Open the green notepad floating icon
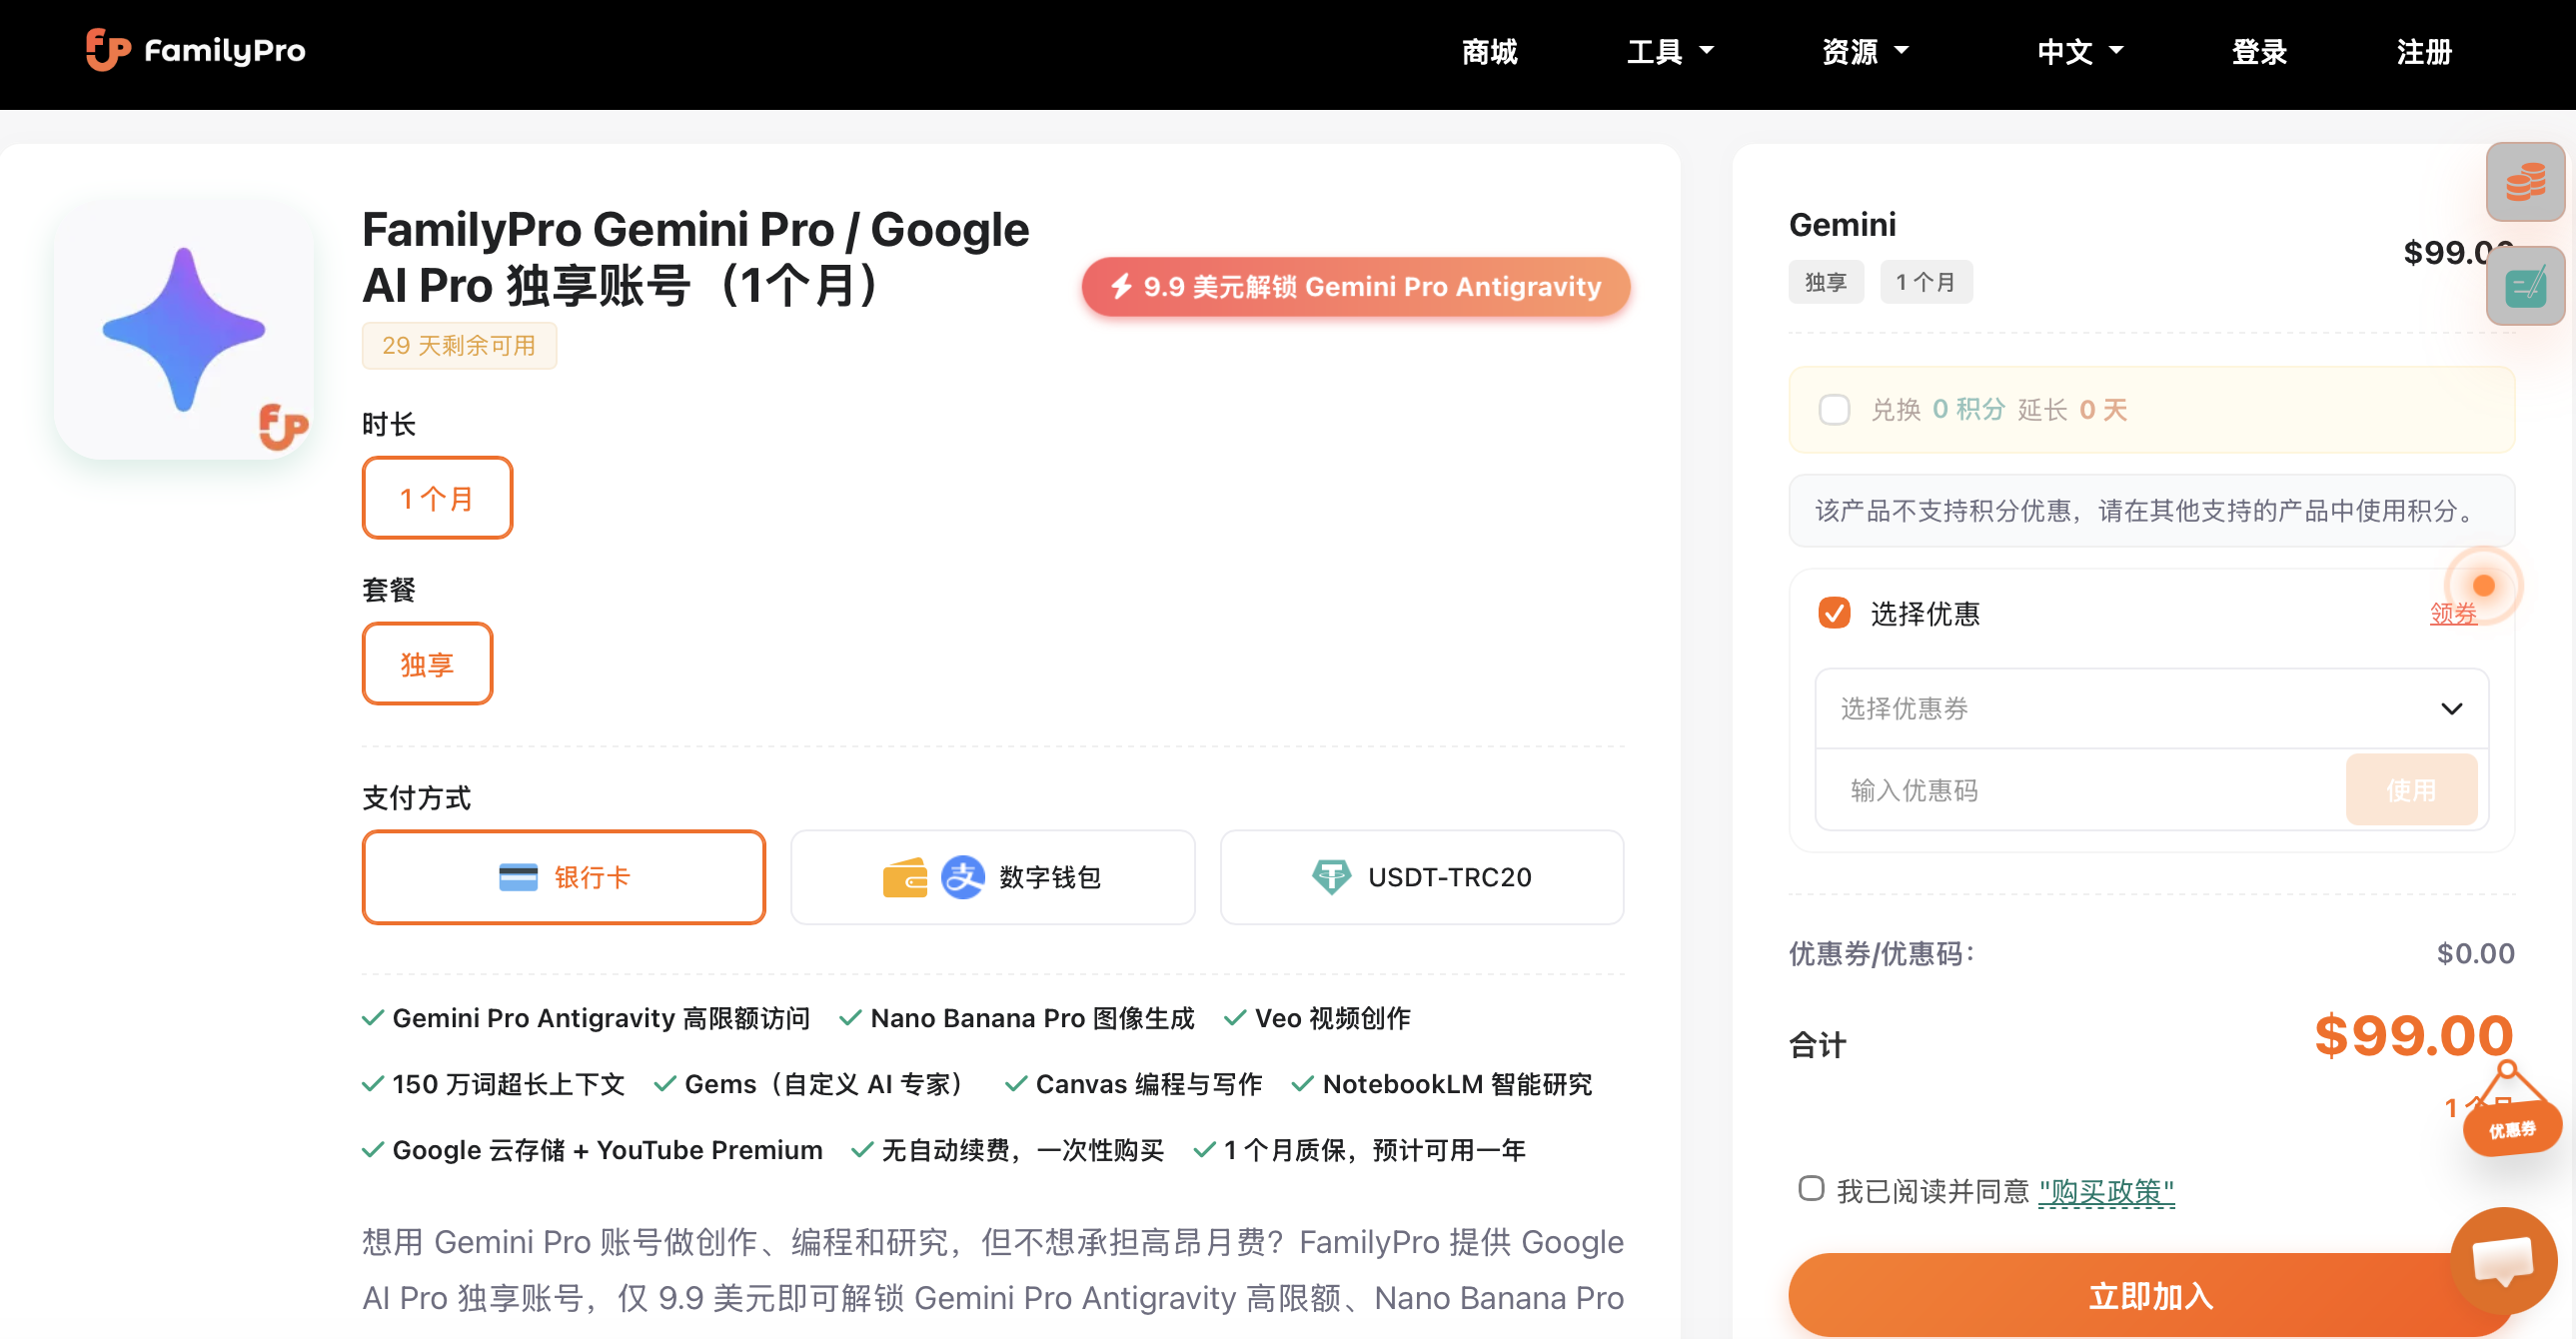 (x=2525, y=287)
